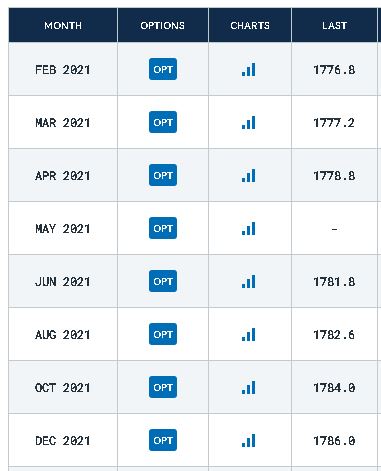Image resolution: width=381 pixels, height=471 pixels.
Task: Select the 1776.8 last price cell
Action: (x=334, y=70)
